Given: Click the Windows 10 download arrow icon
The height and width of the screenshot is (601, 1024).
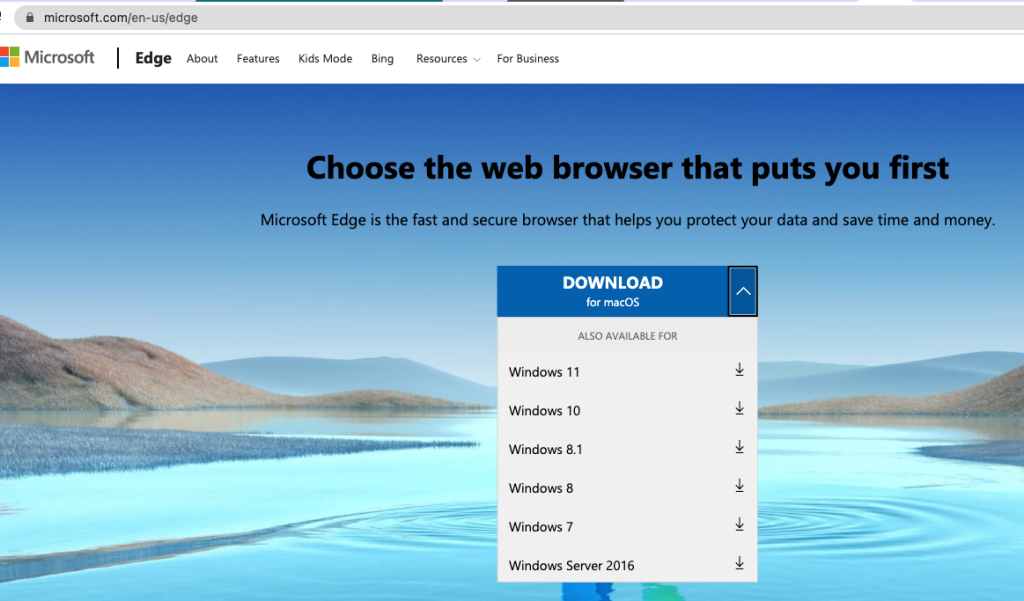Looking at the screenshot, I should 740,409.
